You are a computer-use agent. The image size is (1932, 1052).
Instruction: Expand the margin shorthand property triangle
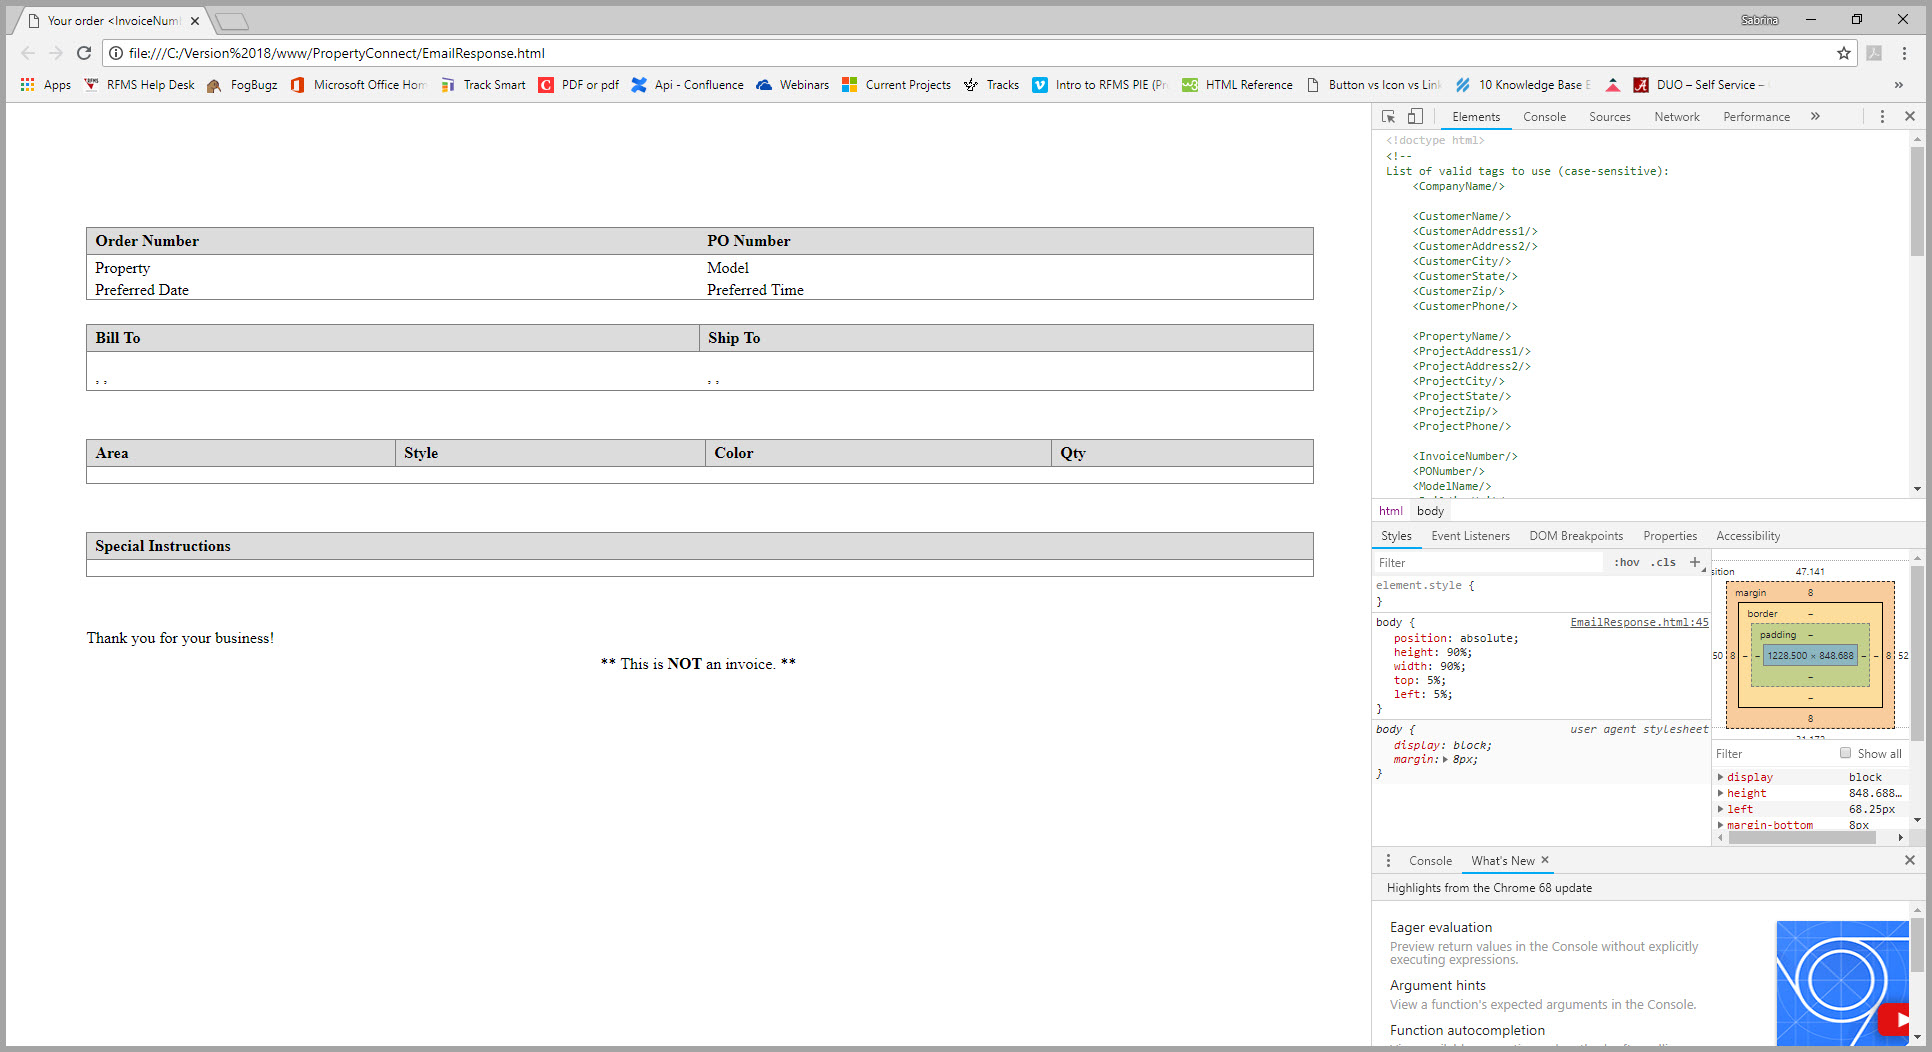pyautogui.click(x=1445, y=760)
